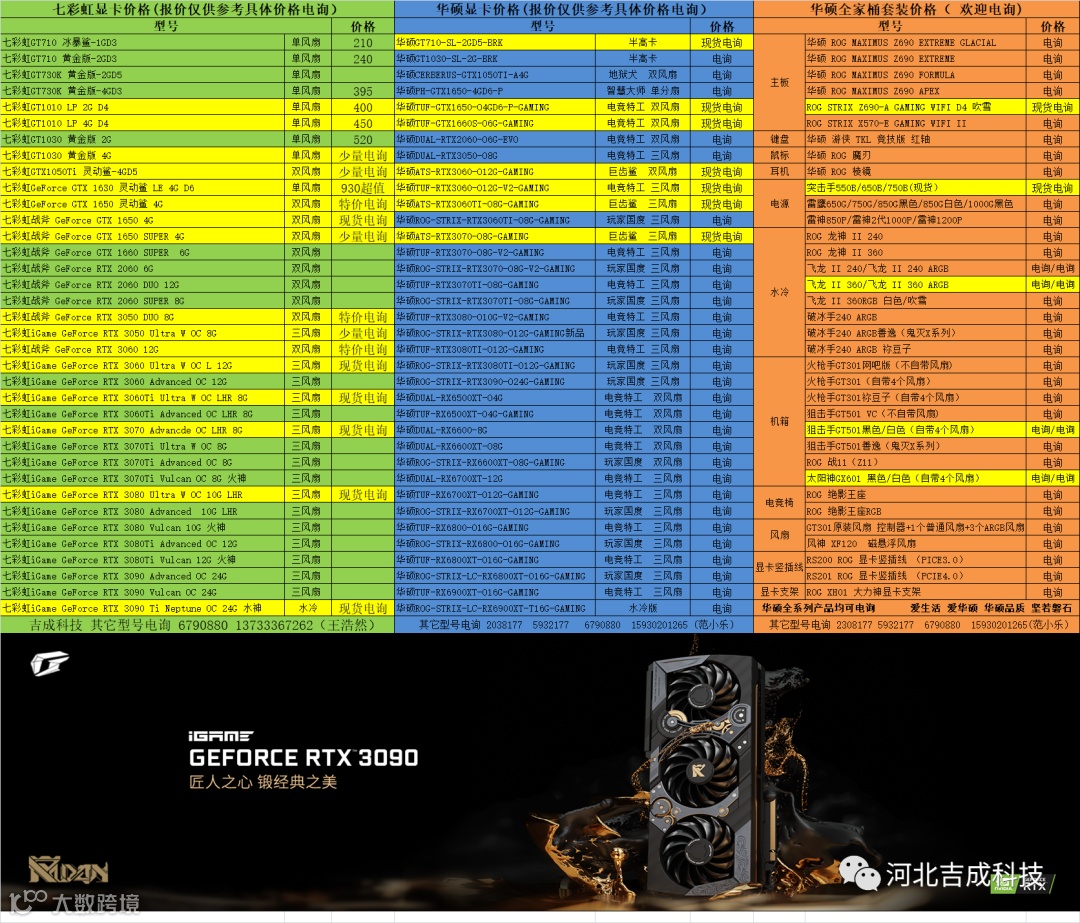This screenshot has width=1080, height=923.
Task: Click the GEFORCE RTX 3090 banner headline
Action: (304, 758)
